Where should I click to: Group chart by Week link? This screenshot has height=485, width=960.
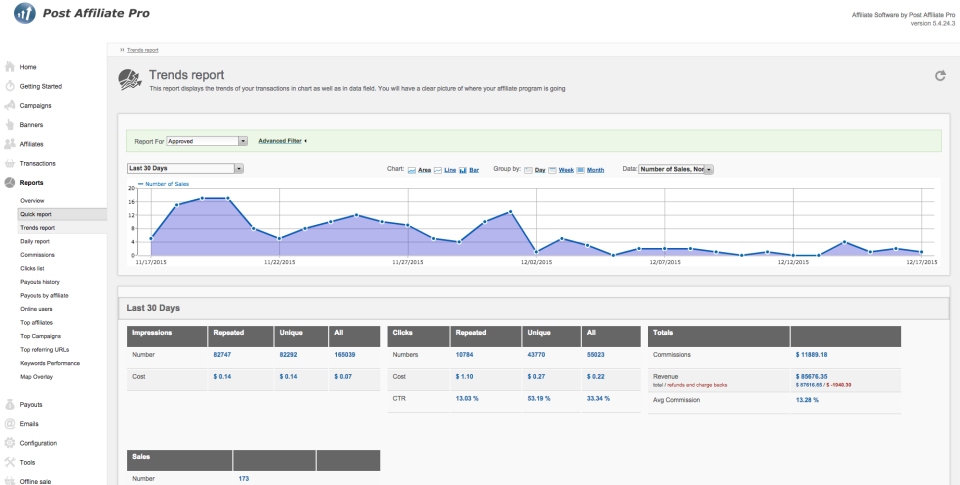(566, 170)
